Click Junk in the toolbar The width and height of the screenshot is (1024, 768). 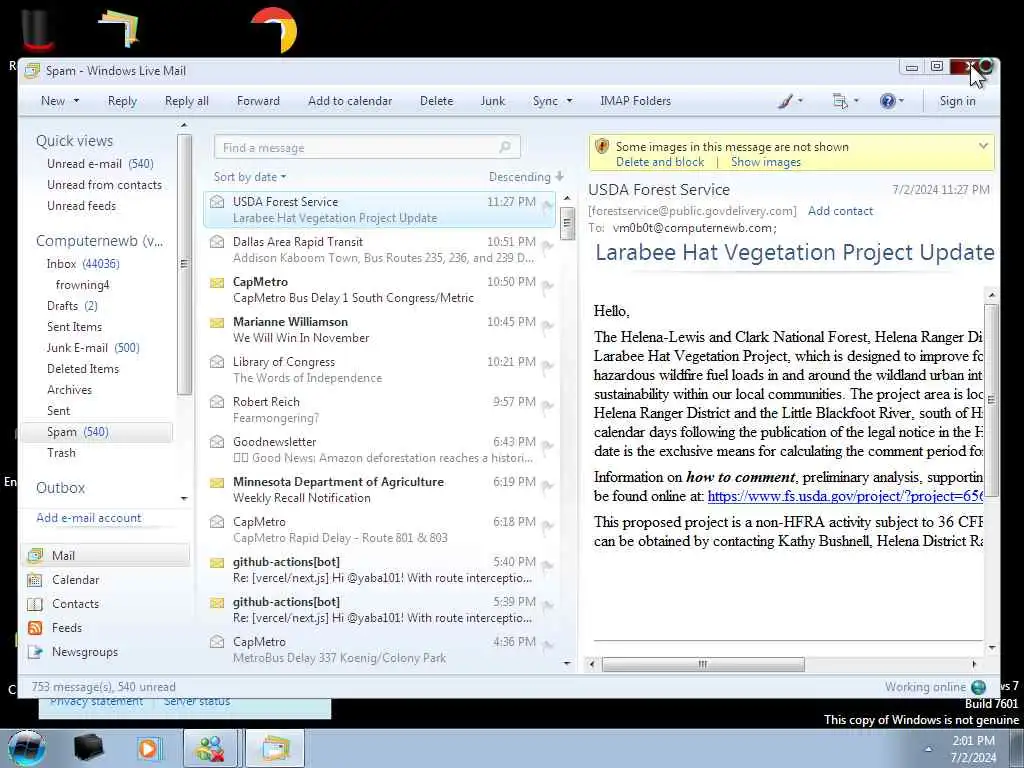click(492, 101)
